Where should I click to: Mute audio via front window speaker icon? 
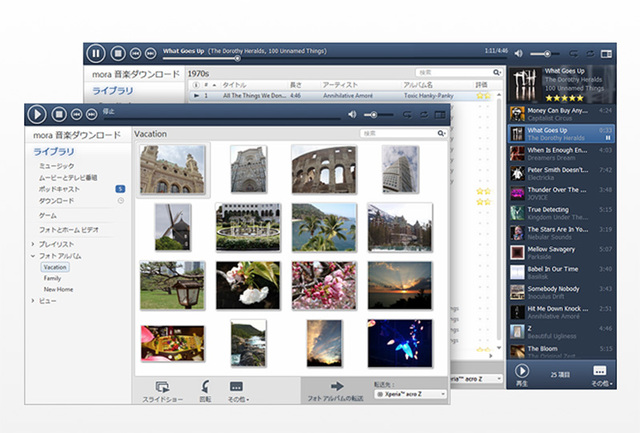[353, 115]
